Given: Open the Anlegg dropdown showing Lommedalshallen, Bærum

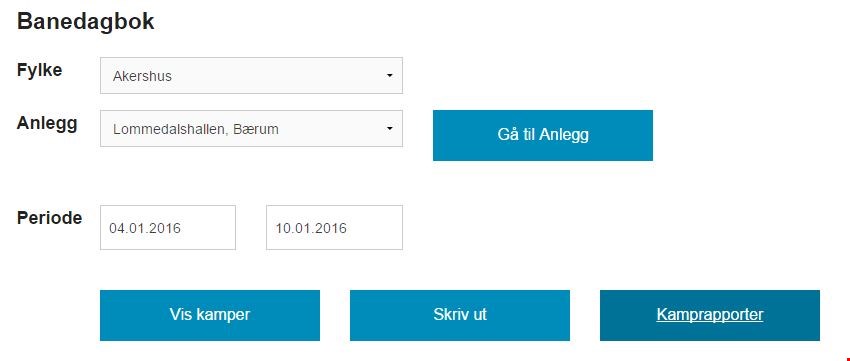Looking at the screenshot, I should click(251, 128).
